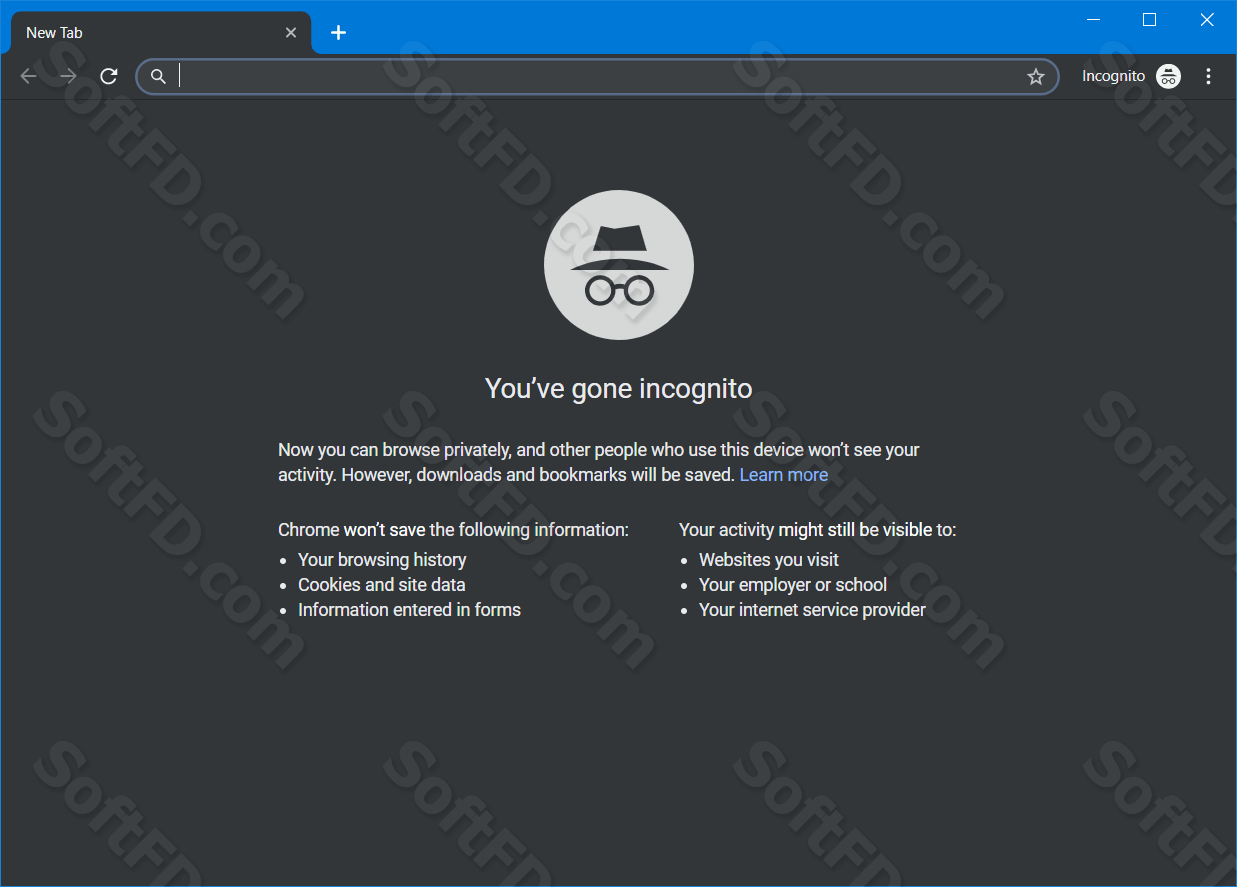Click "Websites you visit" list item
The width and height of the screenshot is (1237, 887).
point(769,560)
